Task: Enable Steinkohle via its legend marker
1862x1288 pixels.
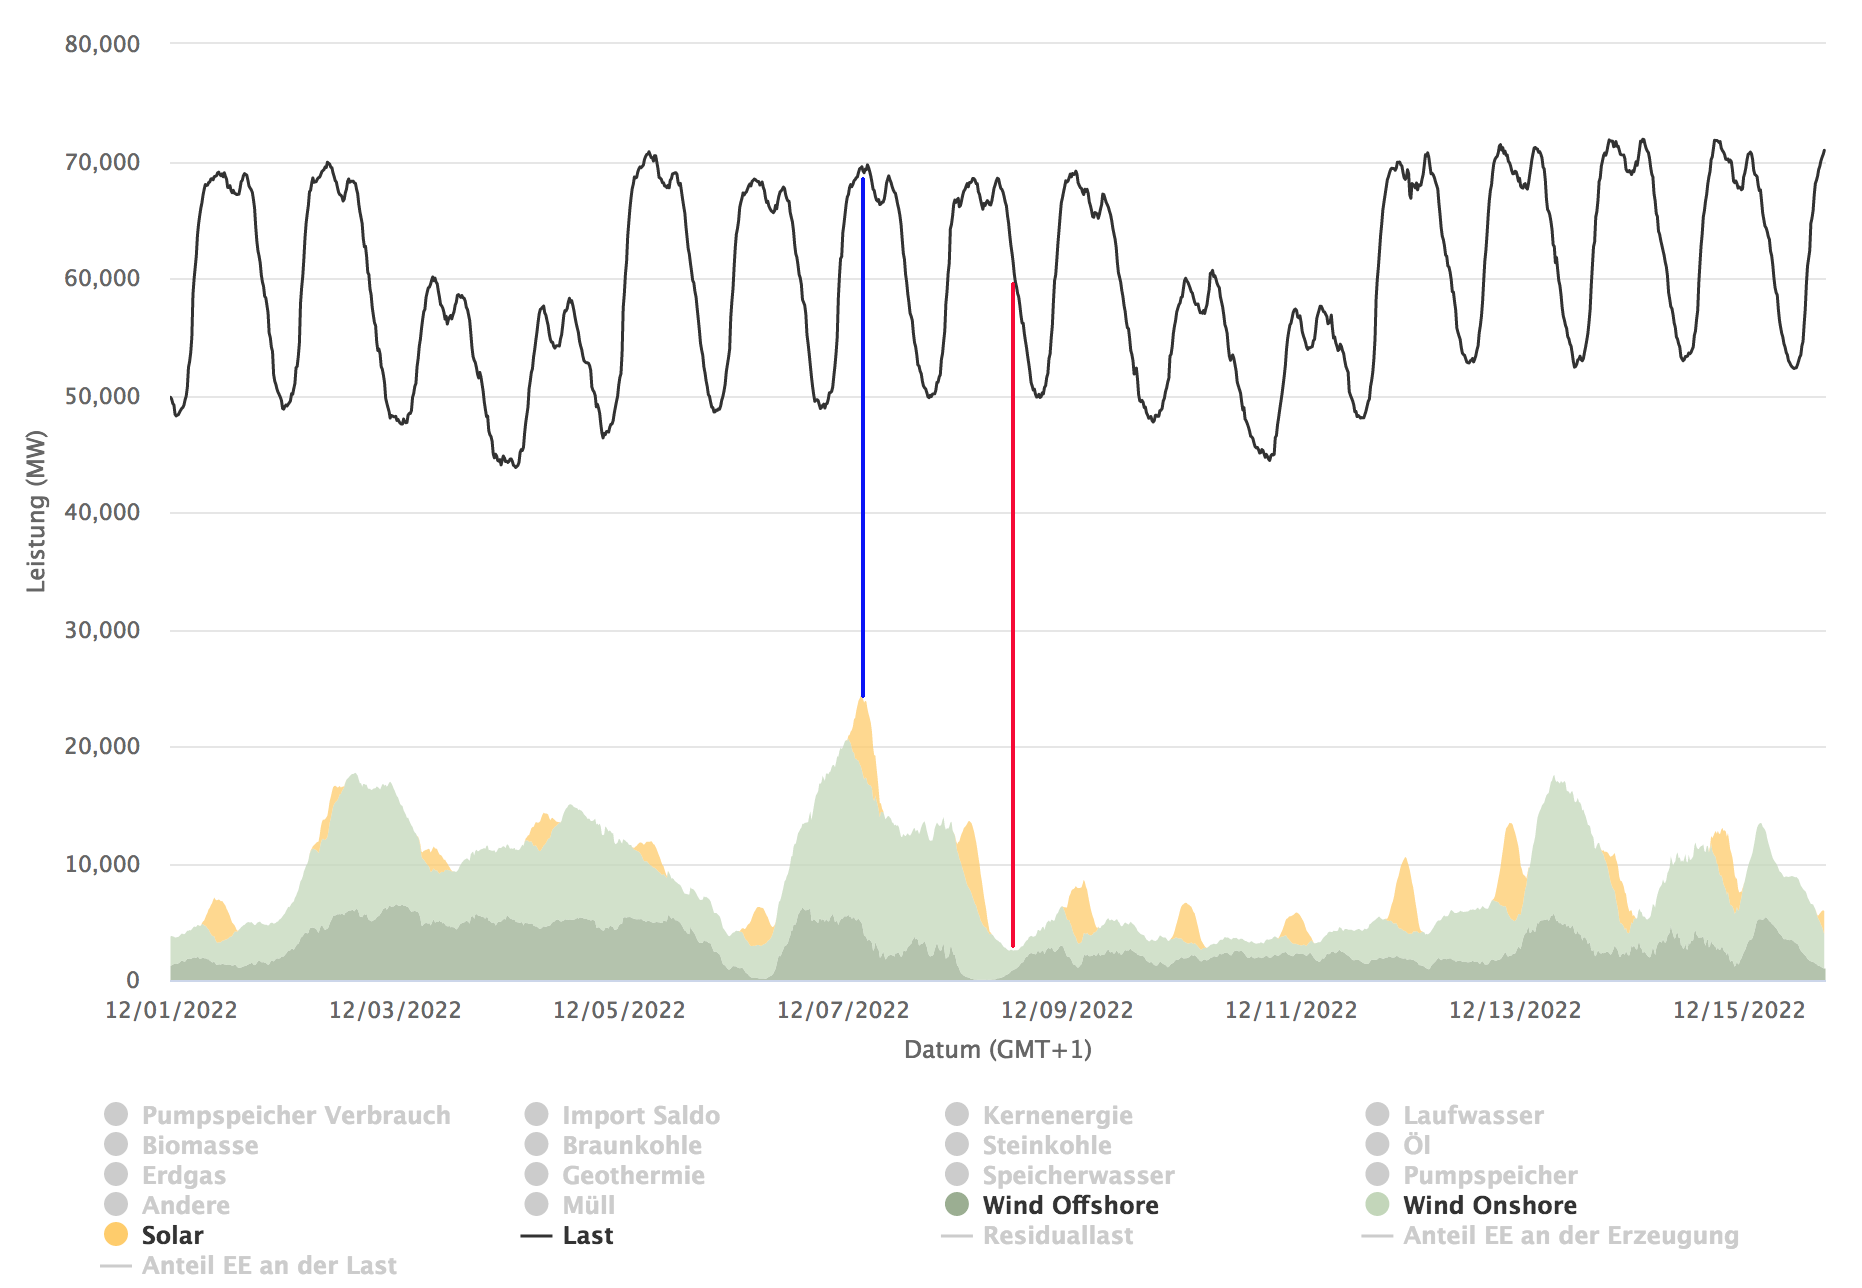Action: click(x=957, y=1144)
